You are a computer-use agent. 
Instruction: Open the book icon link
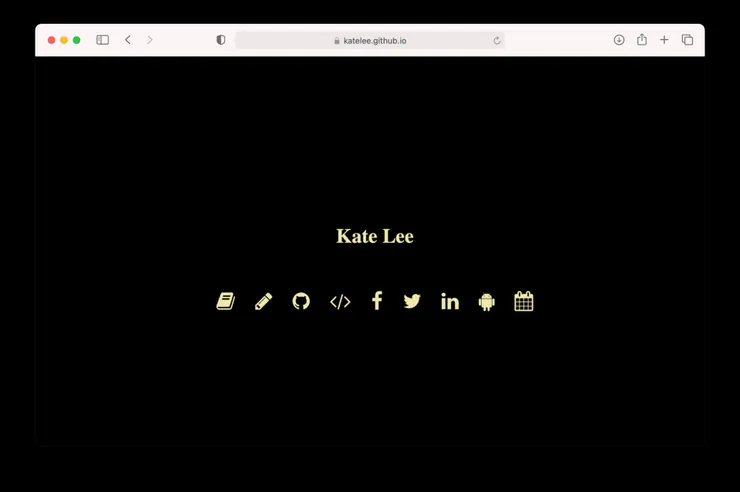tap(226, 301)
